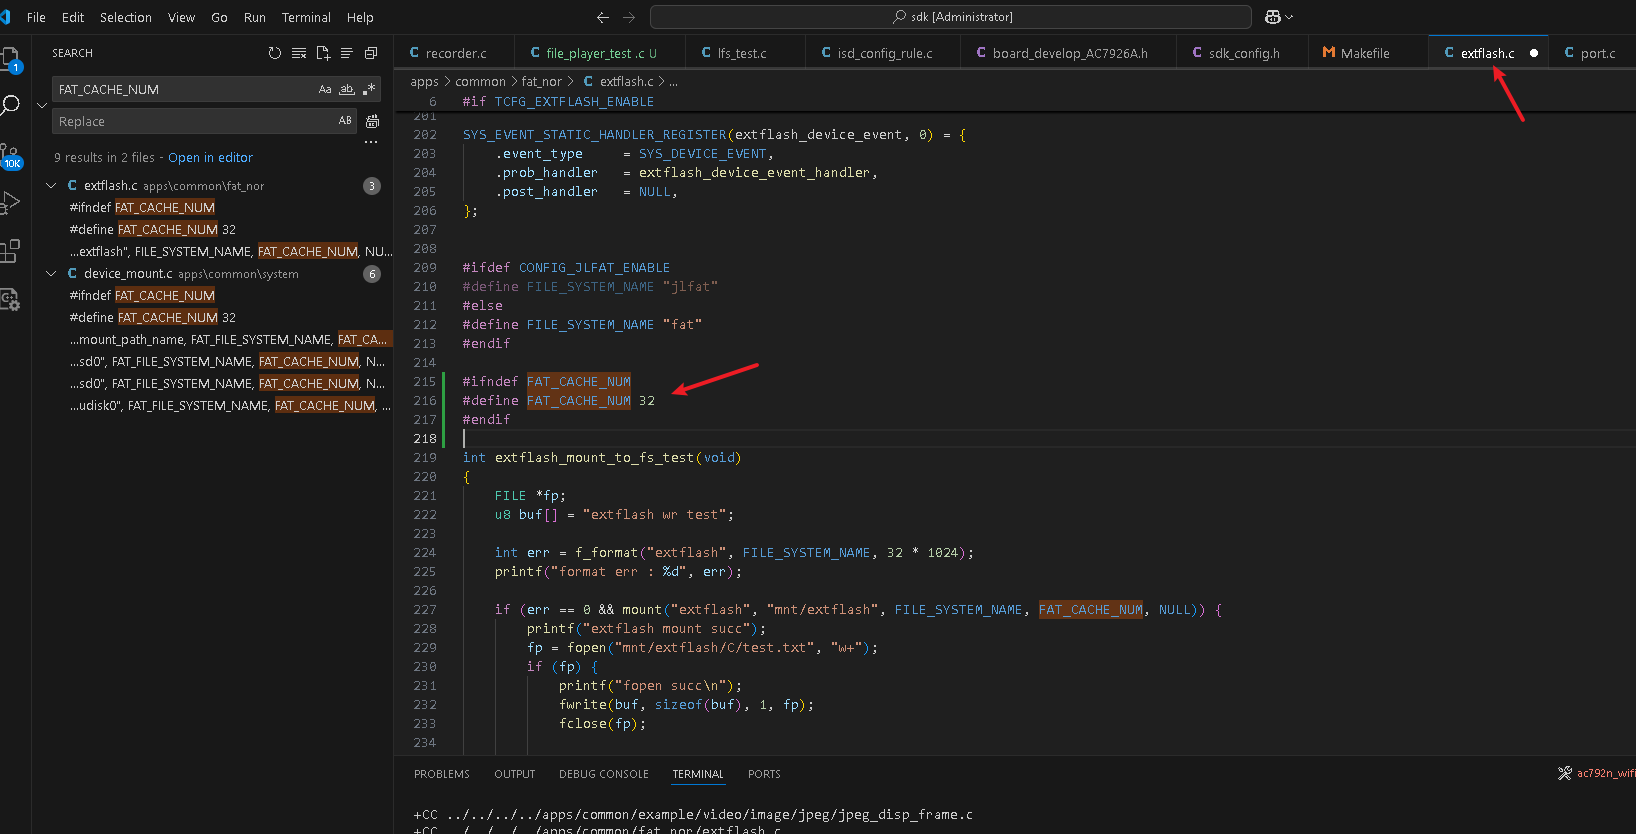Switch to recorder.c editor tab
The width and height of the screenshot is (1636, 834).
pyautogui.click(x=456, y=53)
